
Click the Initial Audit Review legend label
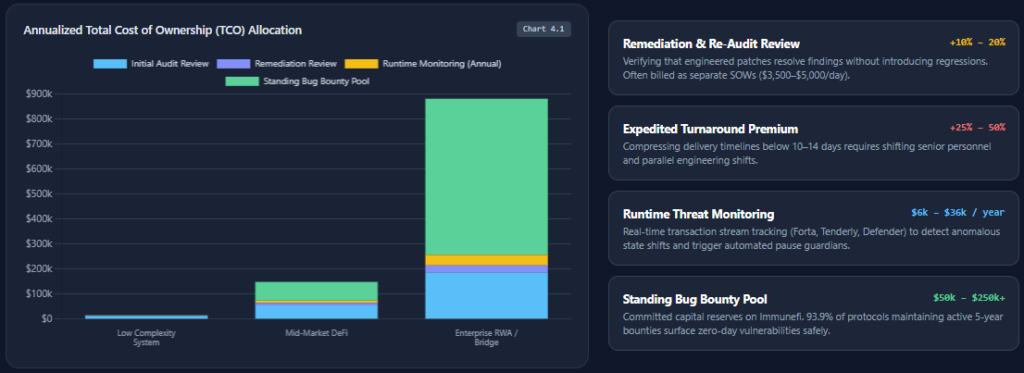[170, 64]
